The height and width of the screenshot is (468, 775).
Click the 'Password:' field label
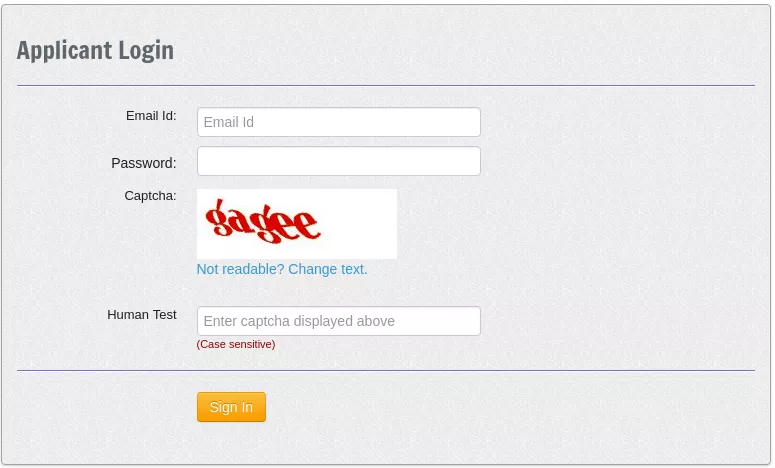tap(143, 163)
